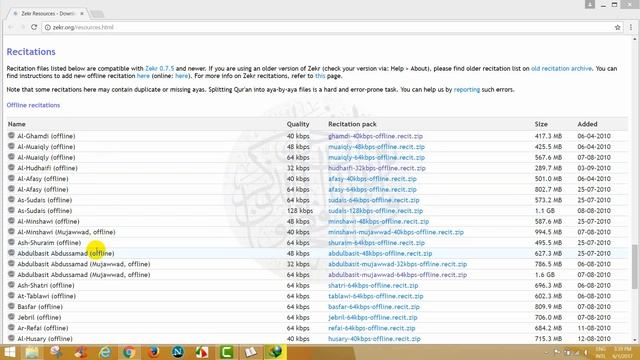Click the recitation icon beside Ash-Shatri (offline)
The height and width of the screenshot is (360, 640).
pyautogui.click(x=11, y=285)
